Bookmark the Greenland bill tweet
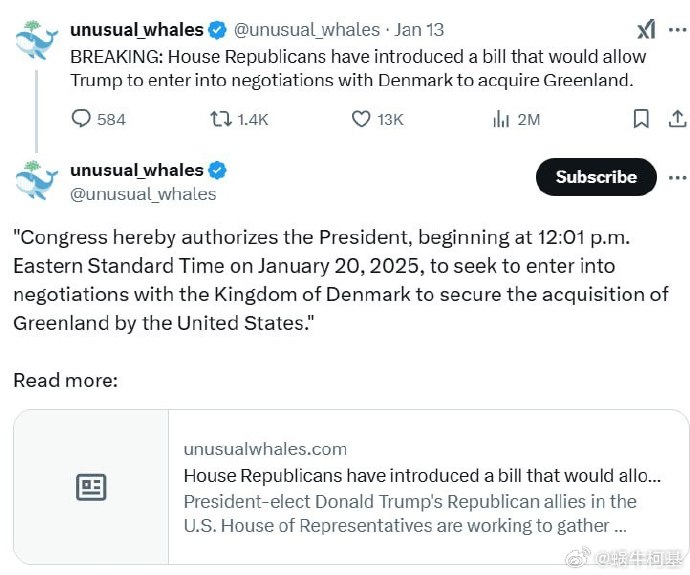Image resolution: width=690 pixels, height=575 pixels. point(641,119)
